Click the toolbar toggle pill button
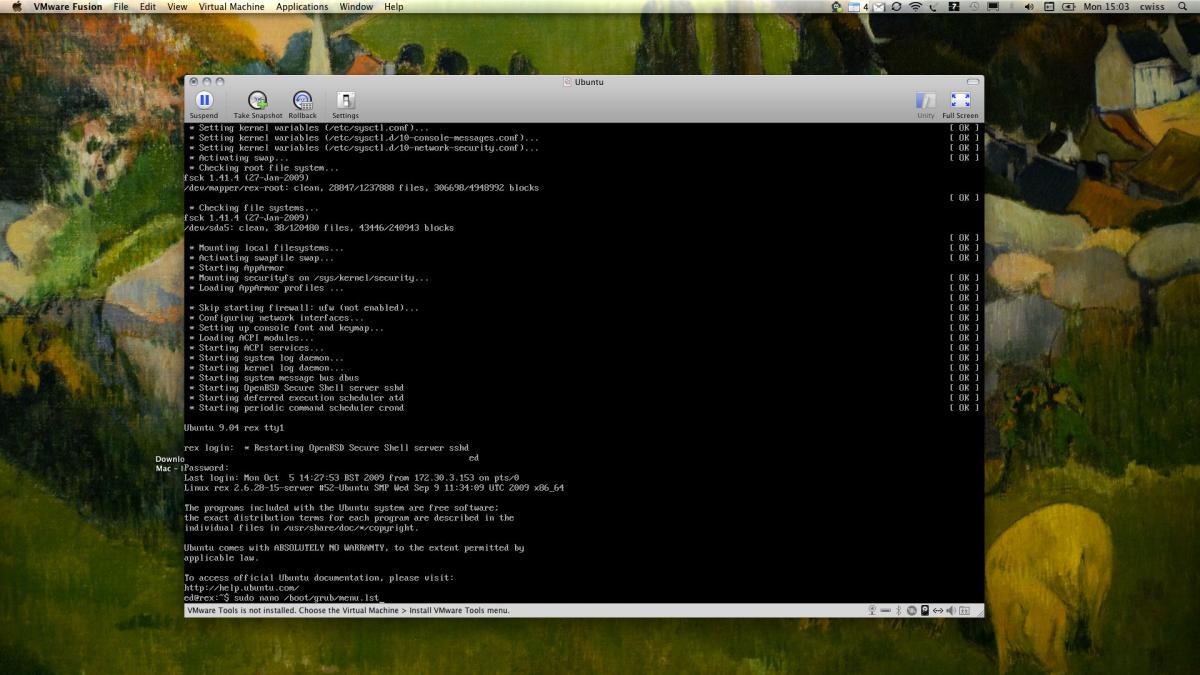1200x675 pixels. click(972, 82)
